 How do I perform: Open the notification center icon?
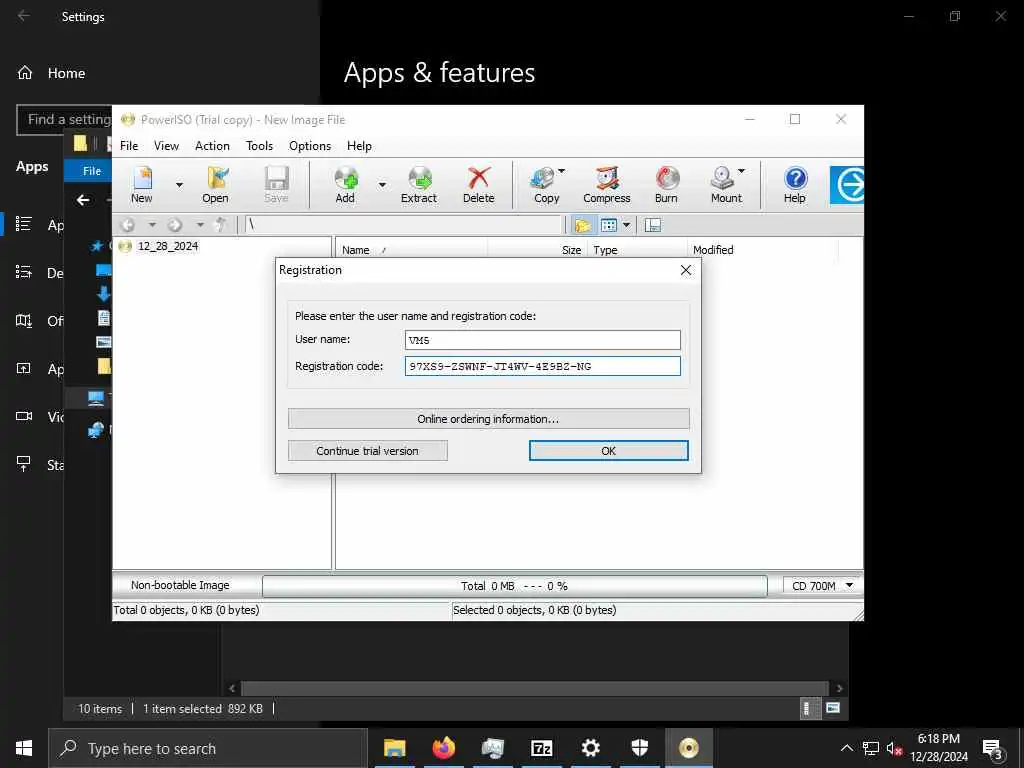tap(993, 749)
